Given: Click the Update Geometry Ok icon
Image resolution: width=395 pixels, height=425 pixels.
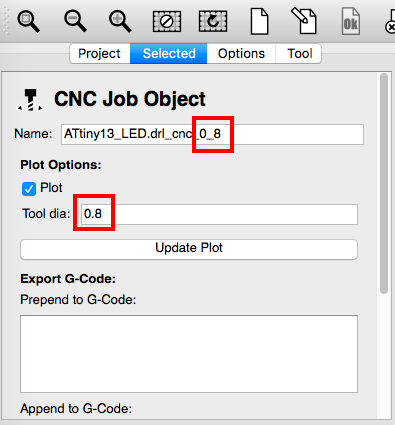Looking at the screenshot, I should [351, 22].
